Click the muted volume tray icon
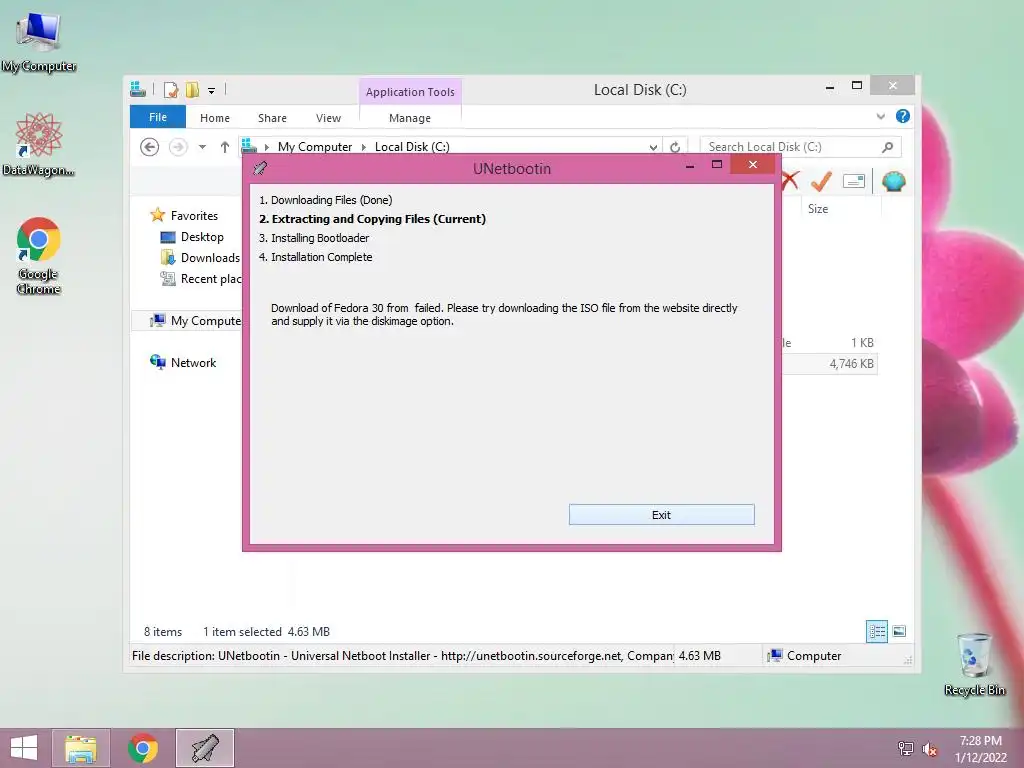Viewport: 1024px width, 768px height. pos(929,748)
